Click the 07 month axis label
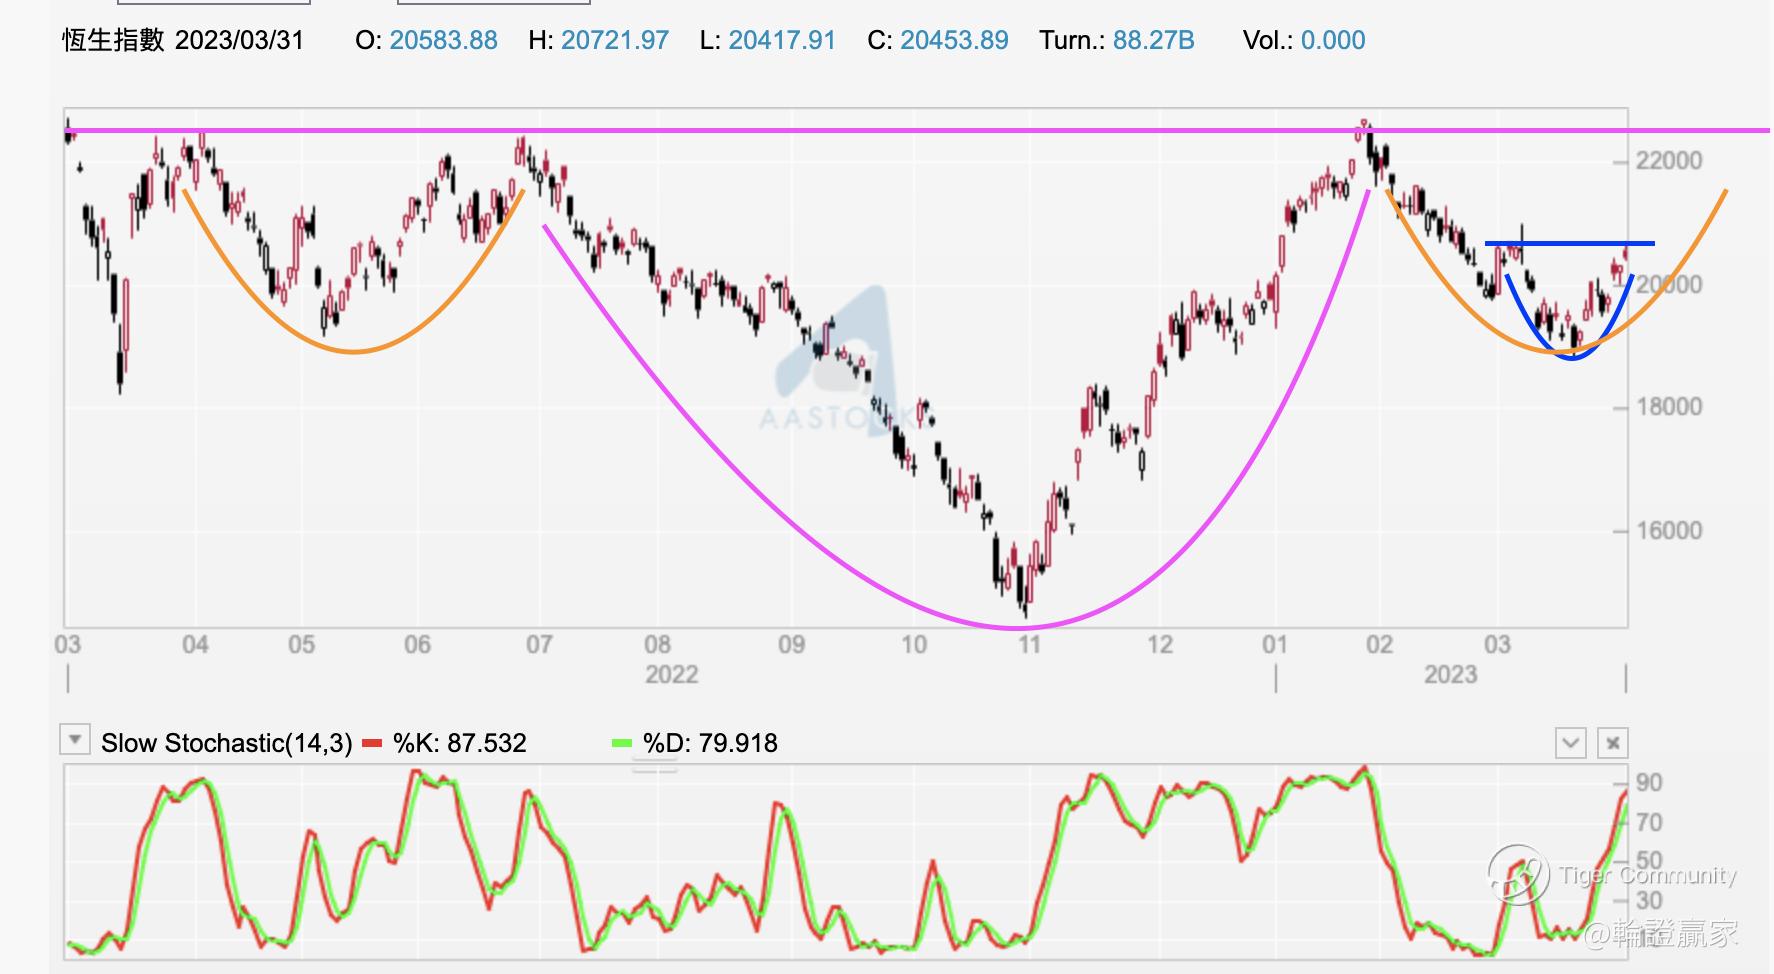Screen dimensions: 1774x974 pyautogui.click(x=539, y=644)
